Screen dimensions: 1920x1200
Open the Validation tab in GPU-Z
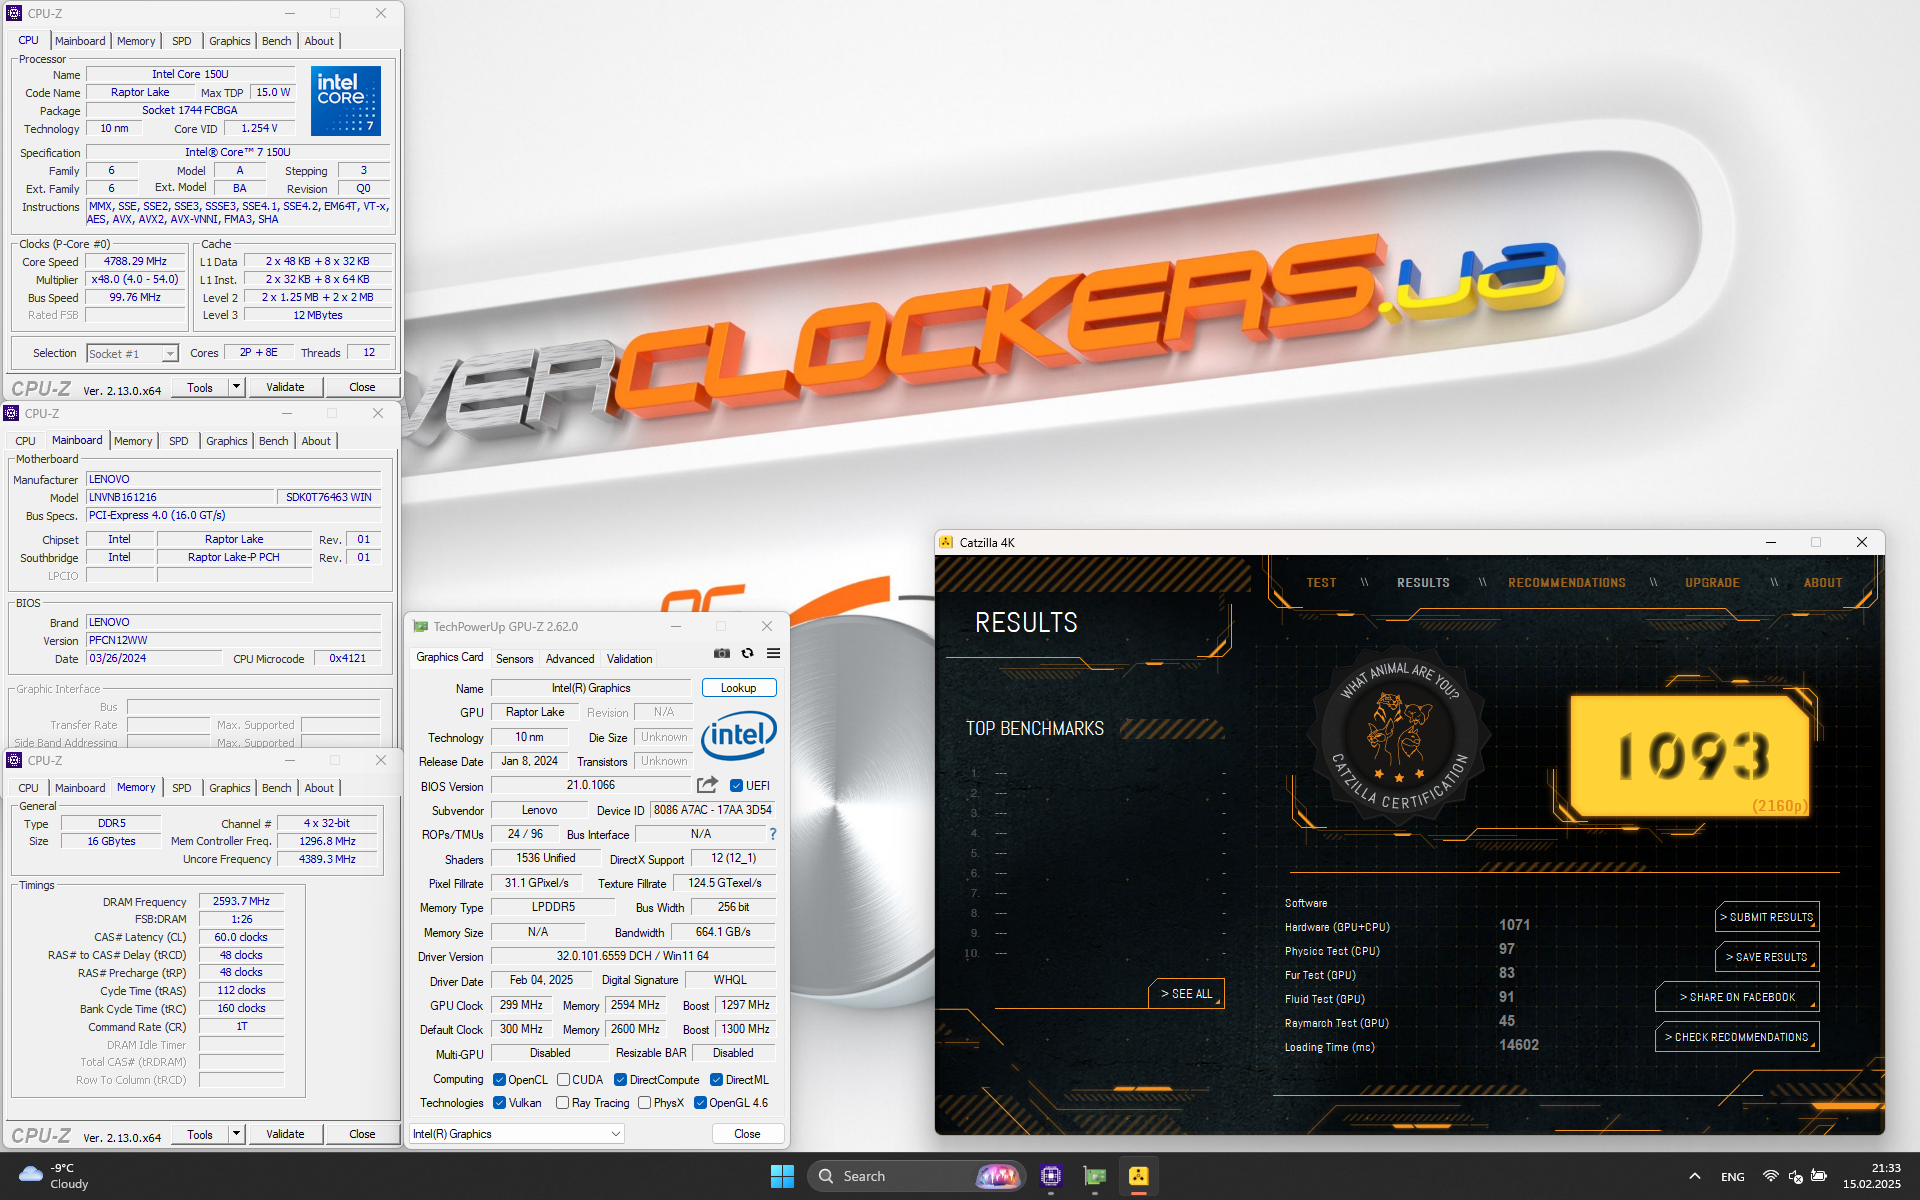click(x=630, y=659)
